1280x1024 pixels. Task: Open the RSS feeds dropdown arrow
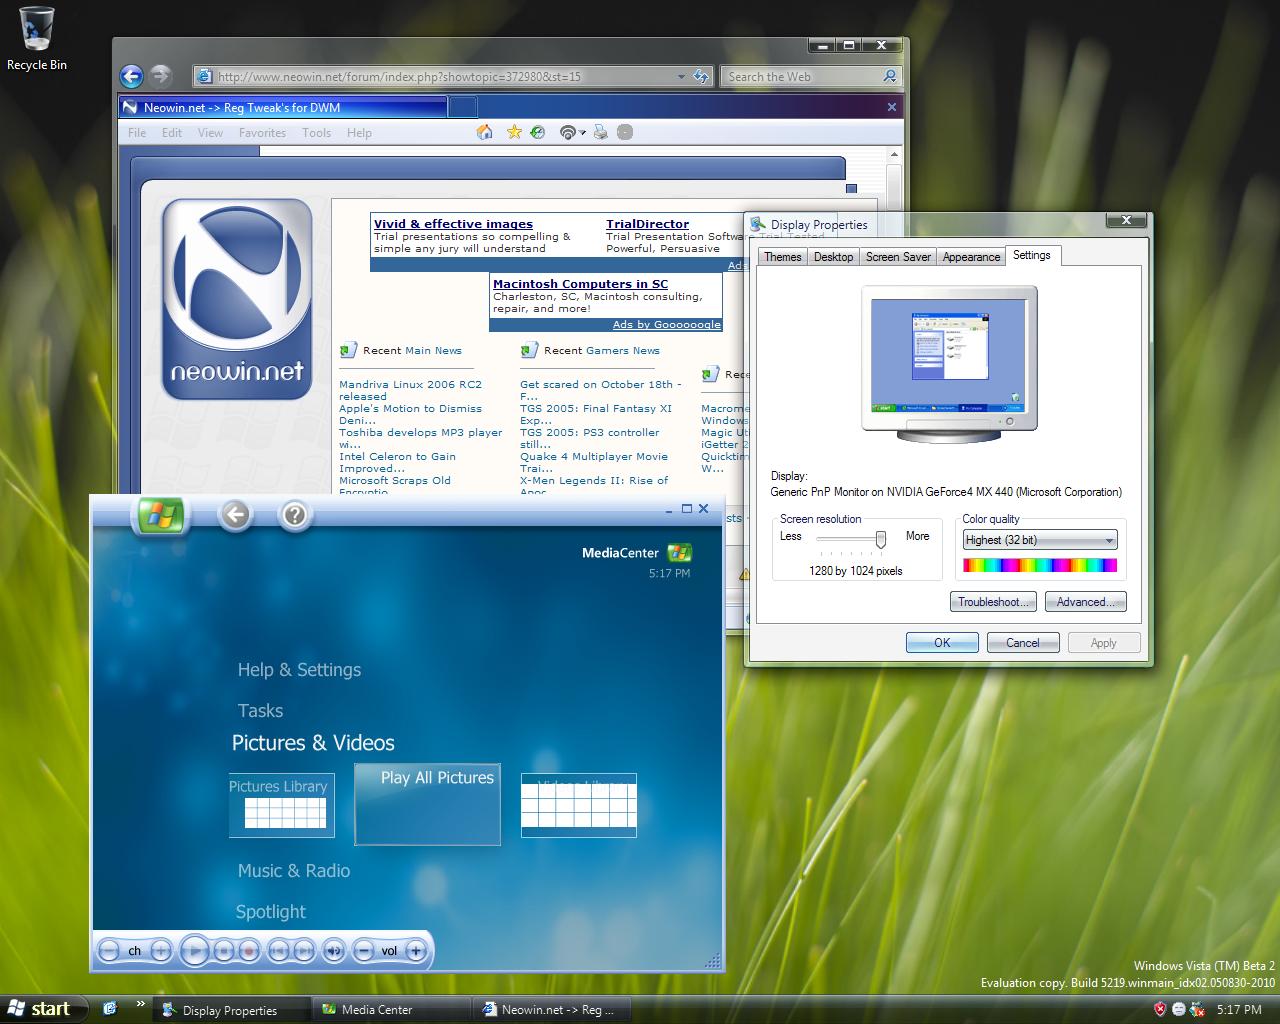581,133
